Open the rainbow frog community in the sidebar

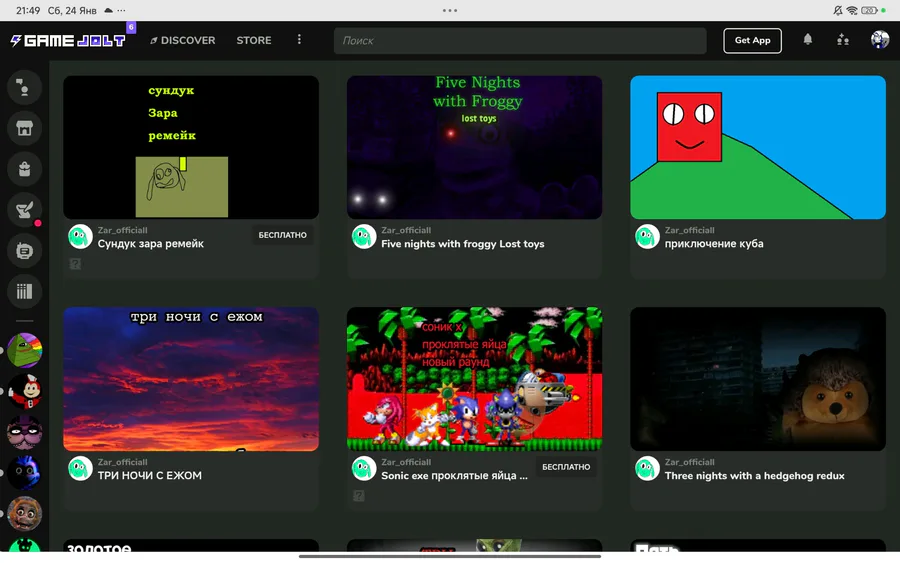(x=24, y=350)
